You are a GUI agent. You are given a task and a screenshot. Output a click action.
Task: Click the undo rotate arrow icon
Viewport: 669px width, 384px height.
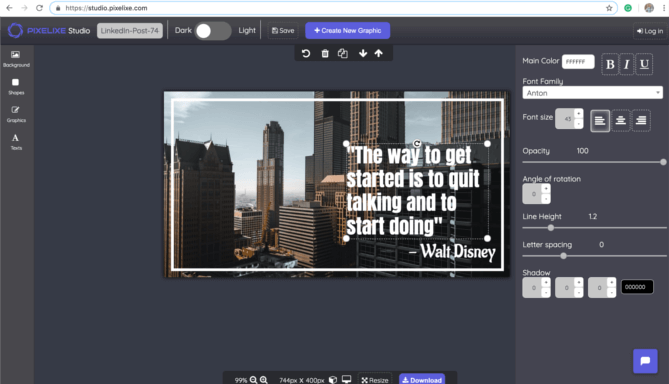tap(305, 53)
